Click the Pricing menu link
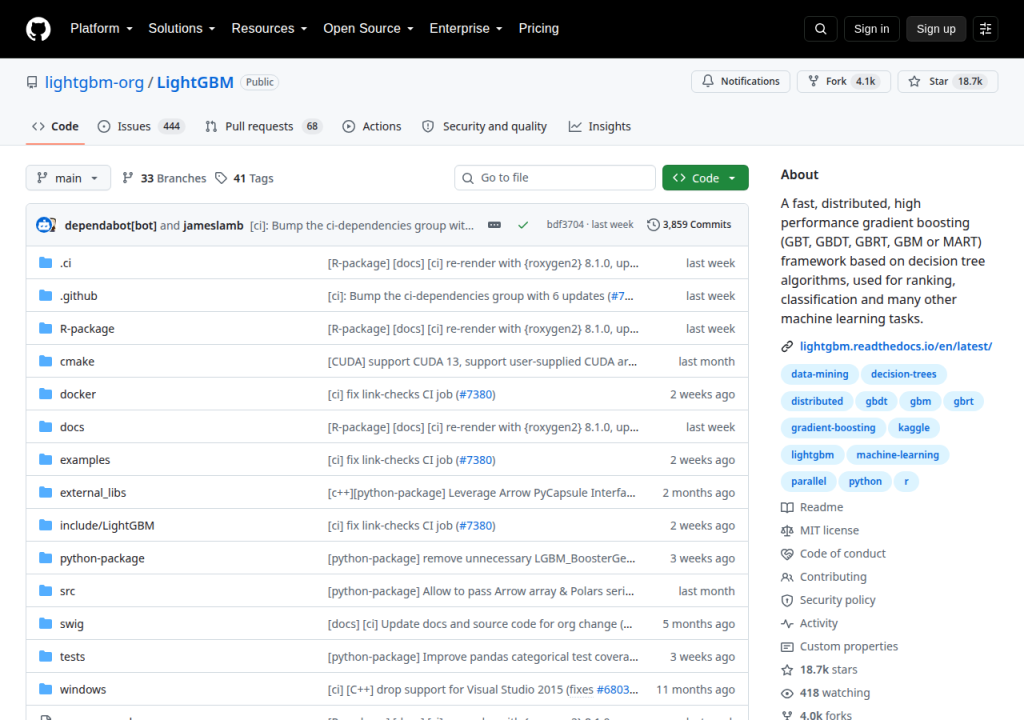 539,29
